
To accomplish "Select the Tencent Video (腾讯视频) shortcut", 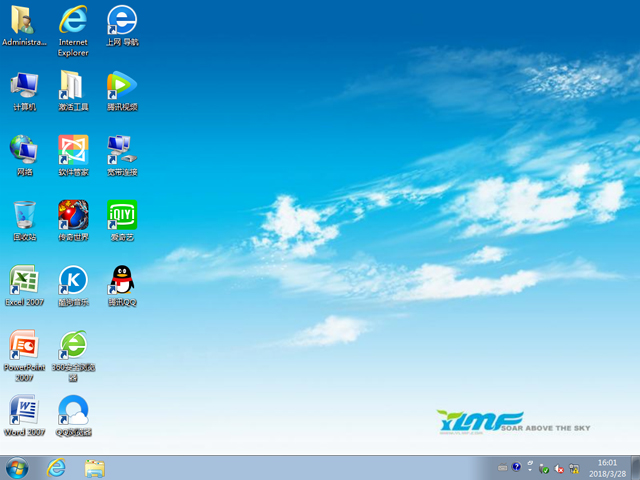I will pos(122,86).
